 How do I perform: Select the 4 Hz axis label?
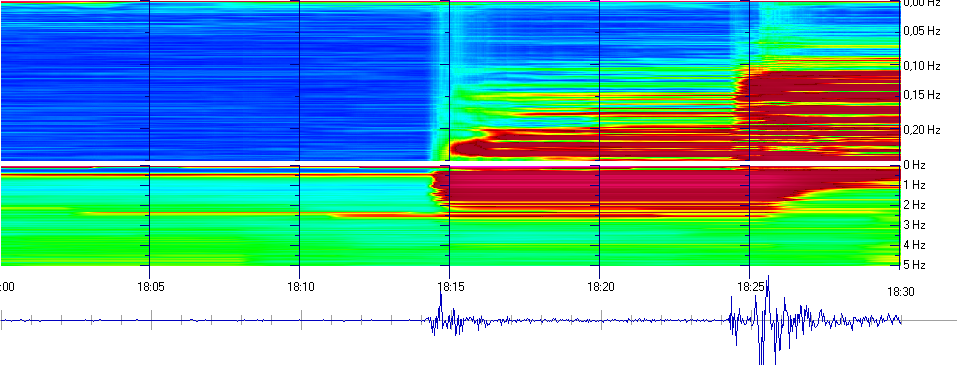point(914,245)
